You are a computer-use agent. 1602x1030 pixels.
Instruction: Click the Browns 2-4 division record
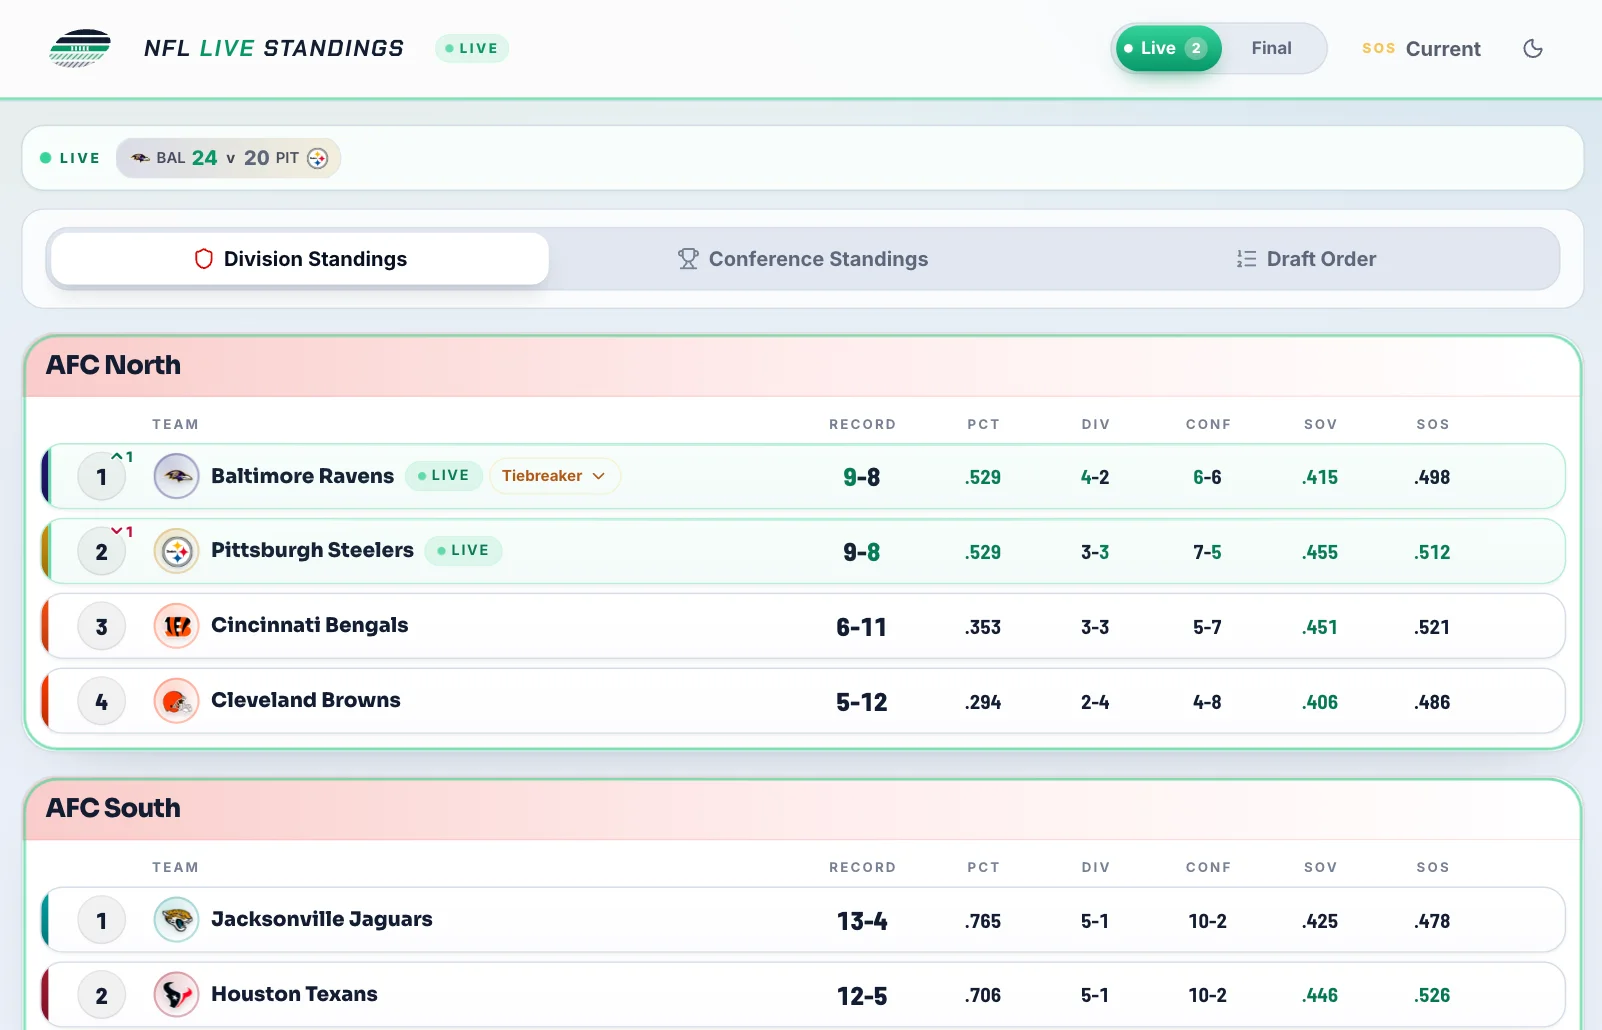click(1095, 702)
